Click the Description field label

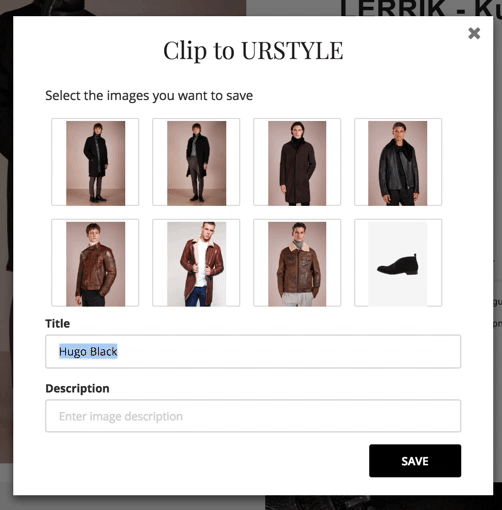pyautogui.click(x=77, y=389)
